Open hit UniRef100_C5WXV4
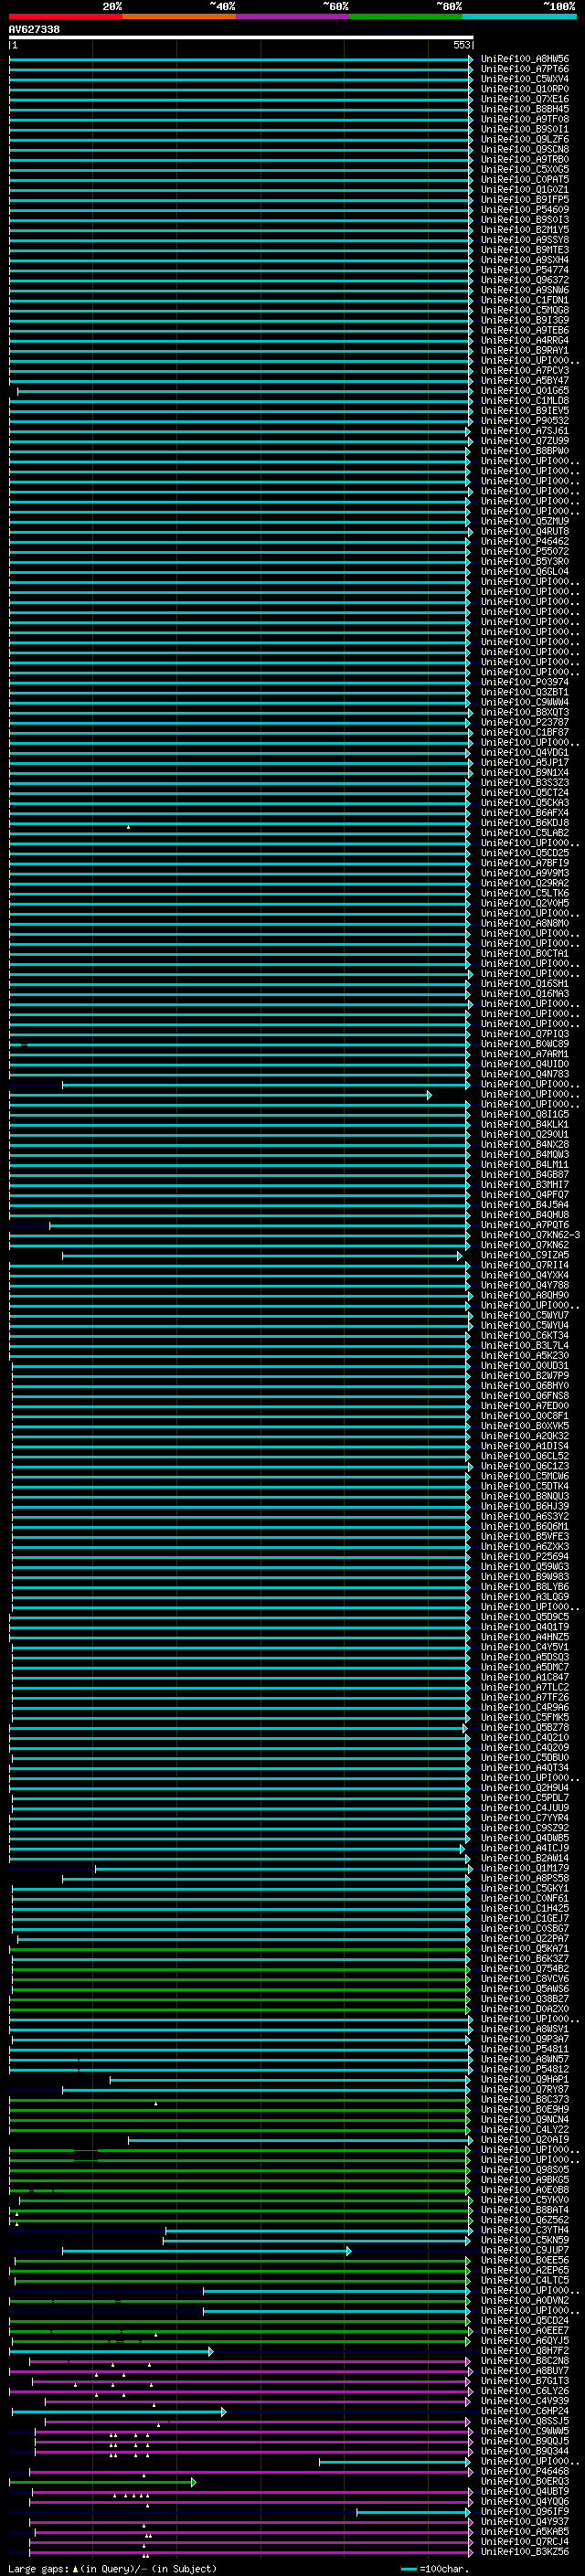 pyautogui.click(x=525, y=79)
